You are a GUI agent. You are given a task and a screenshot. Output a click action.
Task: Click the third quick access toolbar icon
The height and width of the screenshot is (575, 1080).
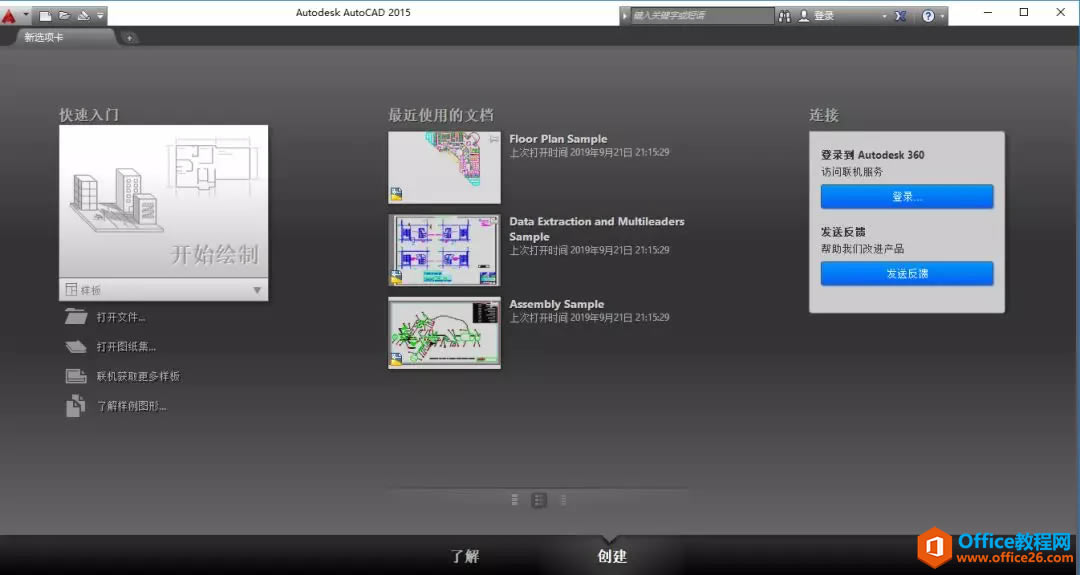pyautogui.click(x=83, y=15)
